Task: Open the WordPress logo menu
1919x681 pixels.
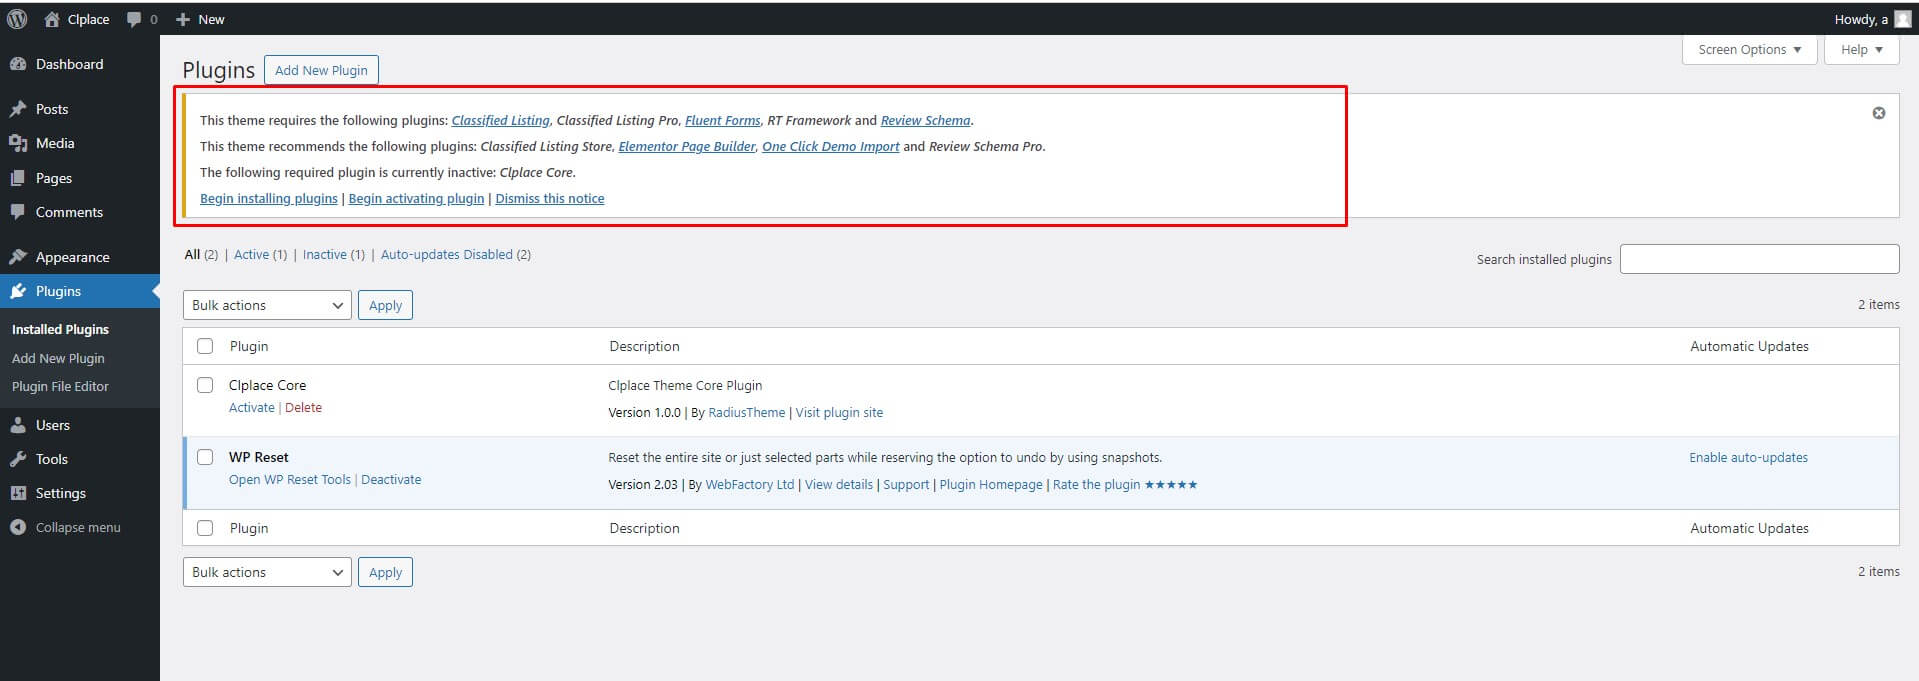Action: pyautogui.click(x=17, y=19)
